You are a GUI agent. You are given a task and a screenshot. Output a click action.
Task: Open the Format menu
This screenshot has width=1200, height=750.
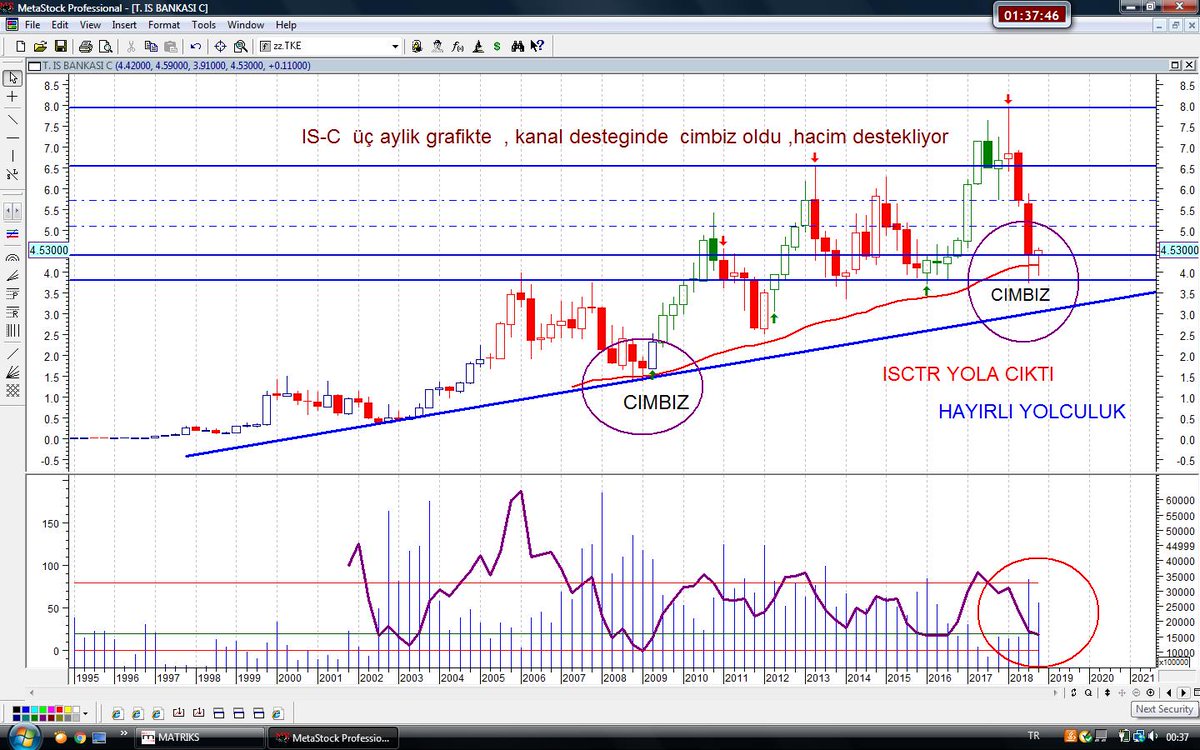(164, 24)
